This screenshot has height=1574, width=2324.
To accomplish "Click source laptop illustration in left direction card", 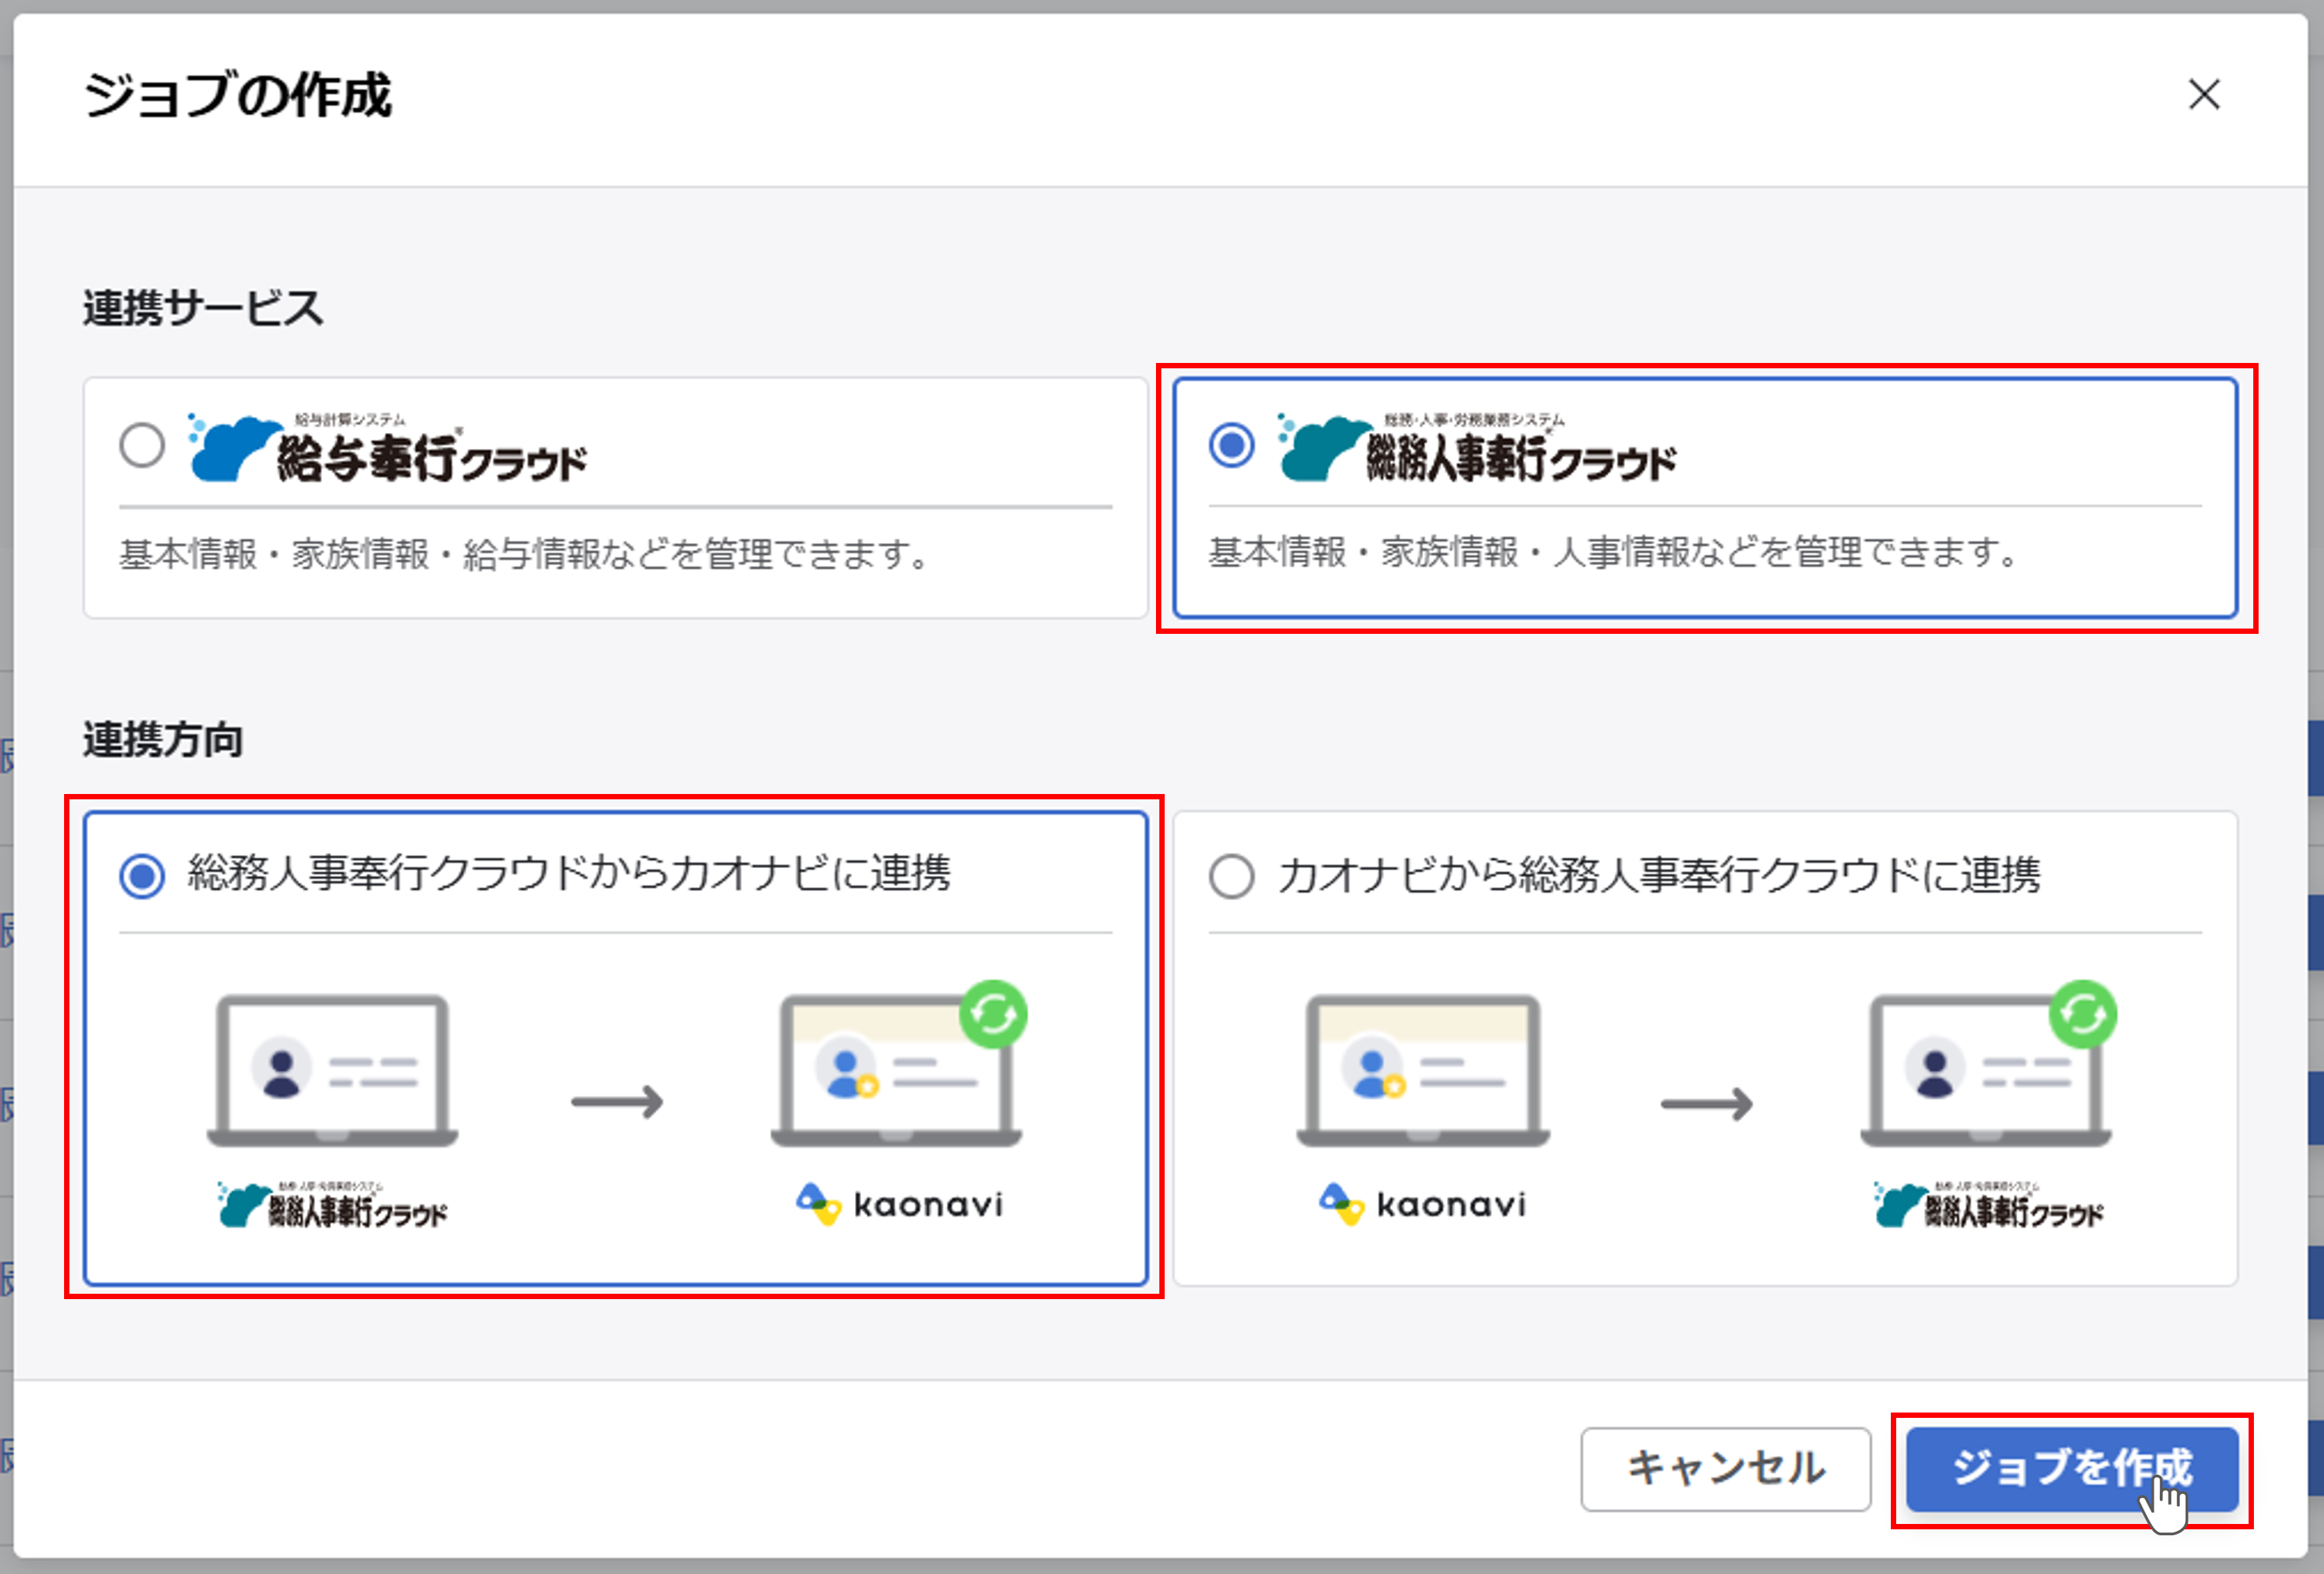I will click(332, 1070).
